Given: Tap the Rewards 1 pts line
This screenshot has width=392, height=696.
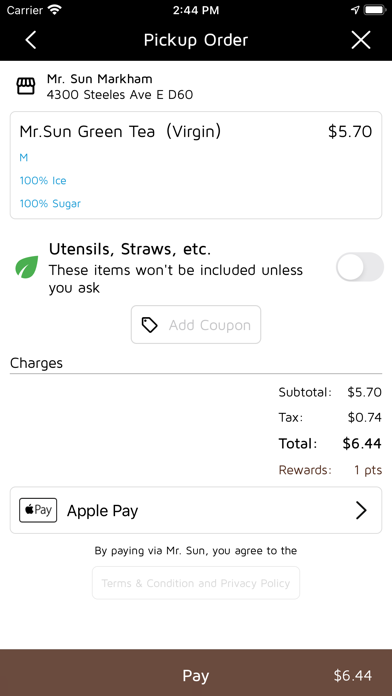Looking at the screenshot, I should point(330,470).
